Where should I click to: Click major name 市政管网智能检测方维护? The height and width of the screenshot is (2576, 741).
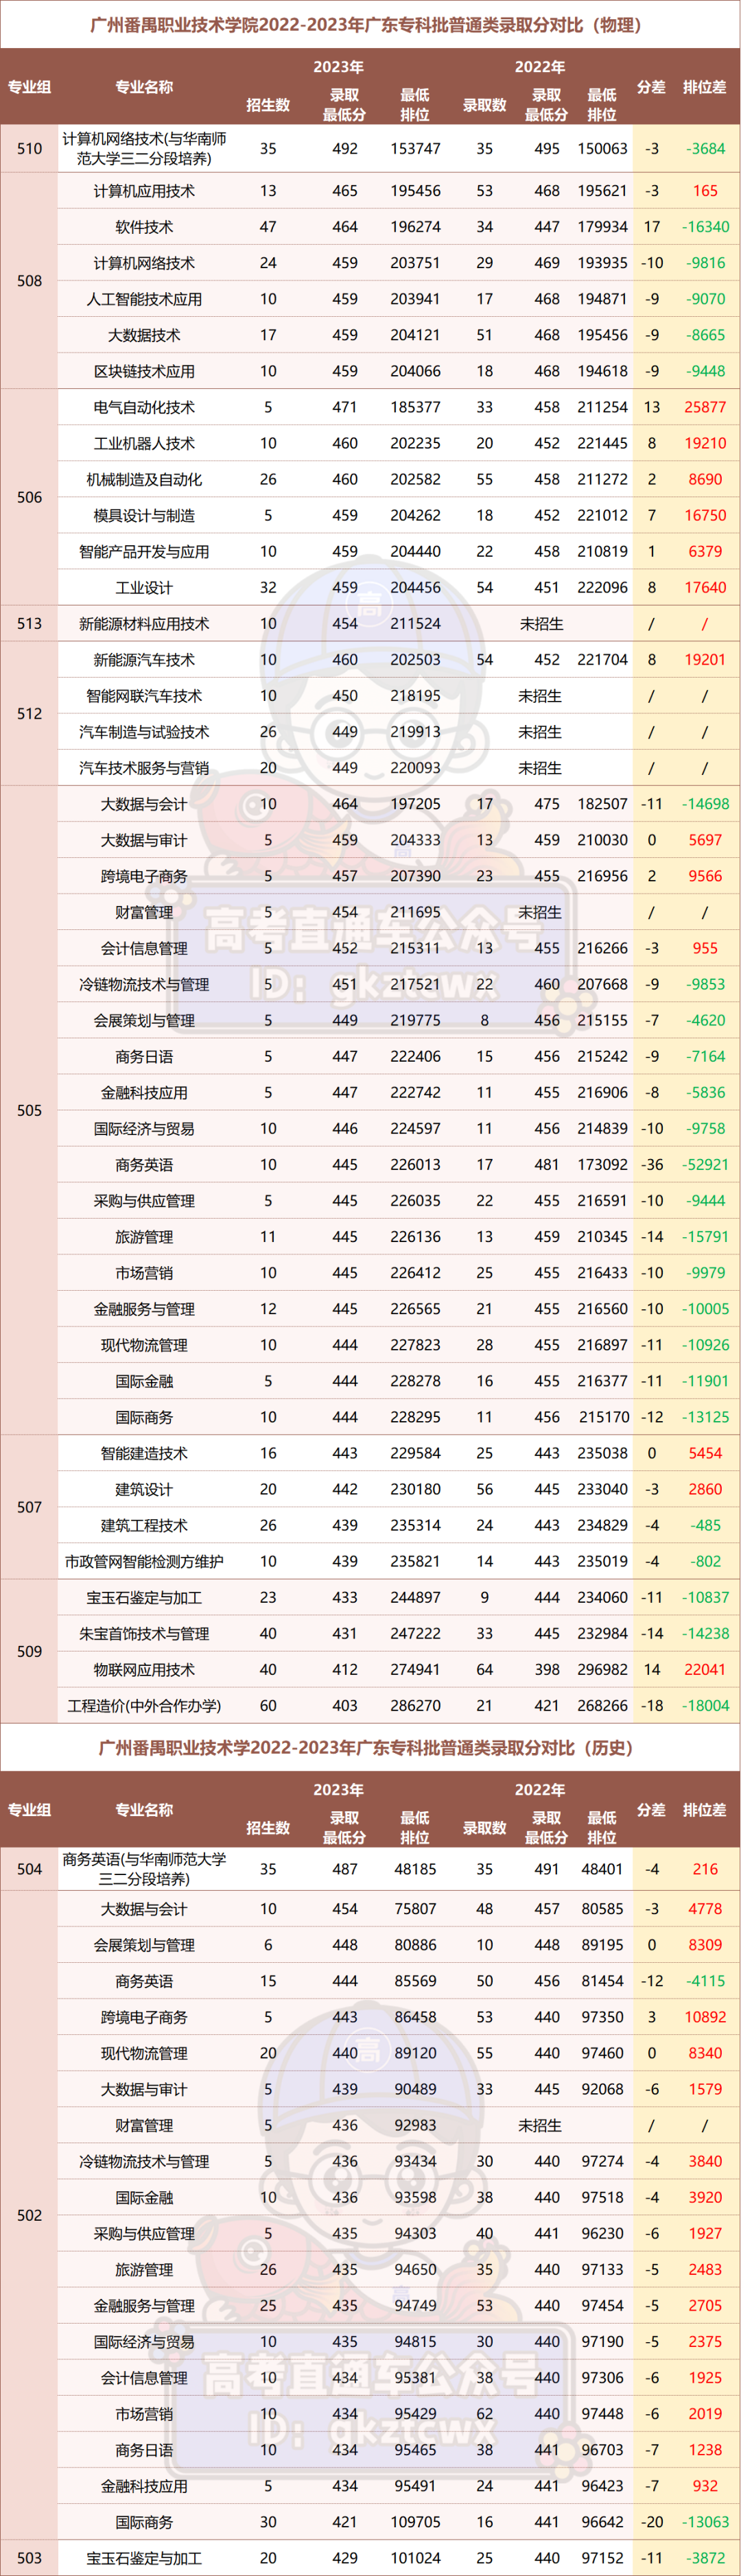[x=144, y=1561]
